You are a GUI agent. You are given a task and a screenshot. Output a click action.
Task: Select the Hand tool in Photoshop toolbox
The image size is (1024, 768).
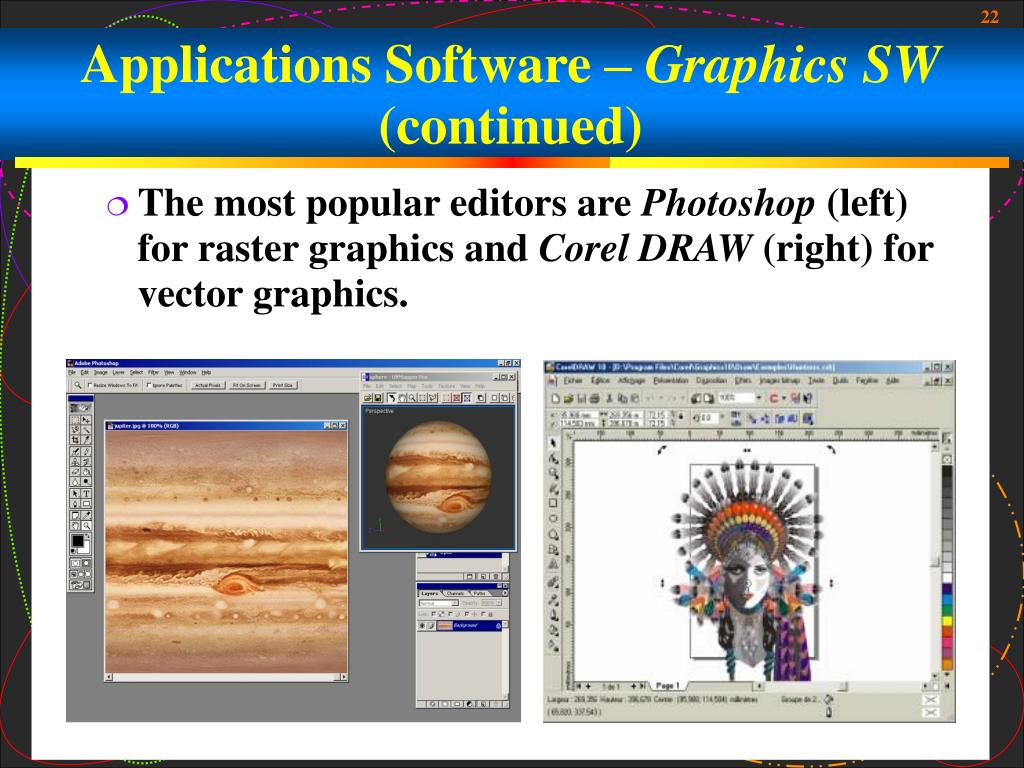click(75, 525)
